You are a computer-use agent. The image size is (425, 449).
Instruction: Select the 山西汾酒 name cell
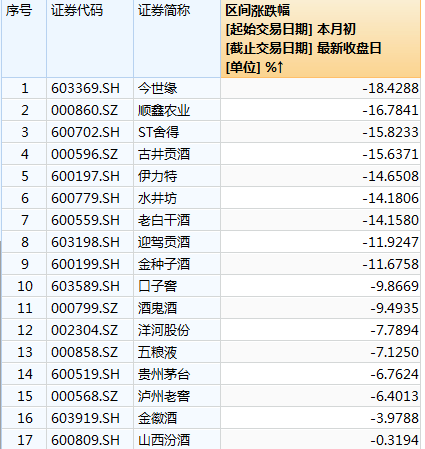click(177, 440)
